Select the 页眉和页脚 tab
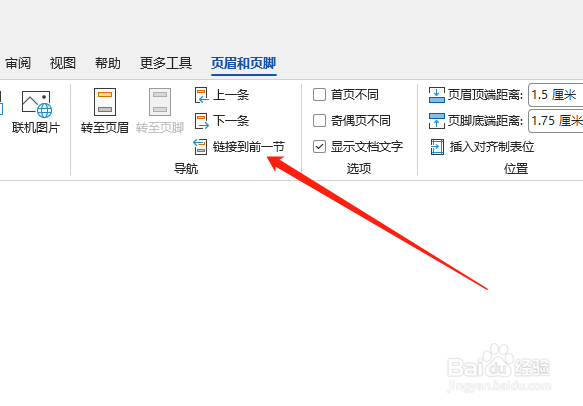583x406 pixels. [x=244, y=63]
